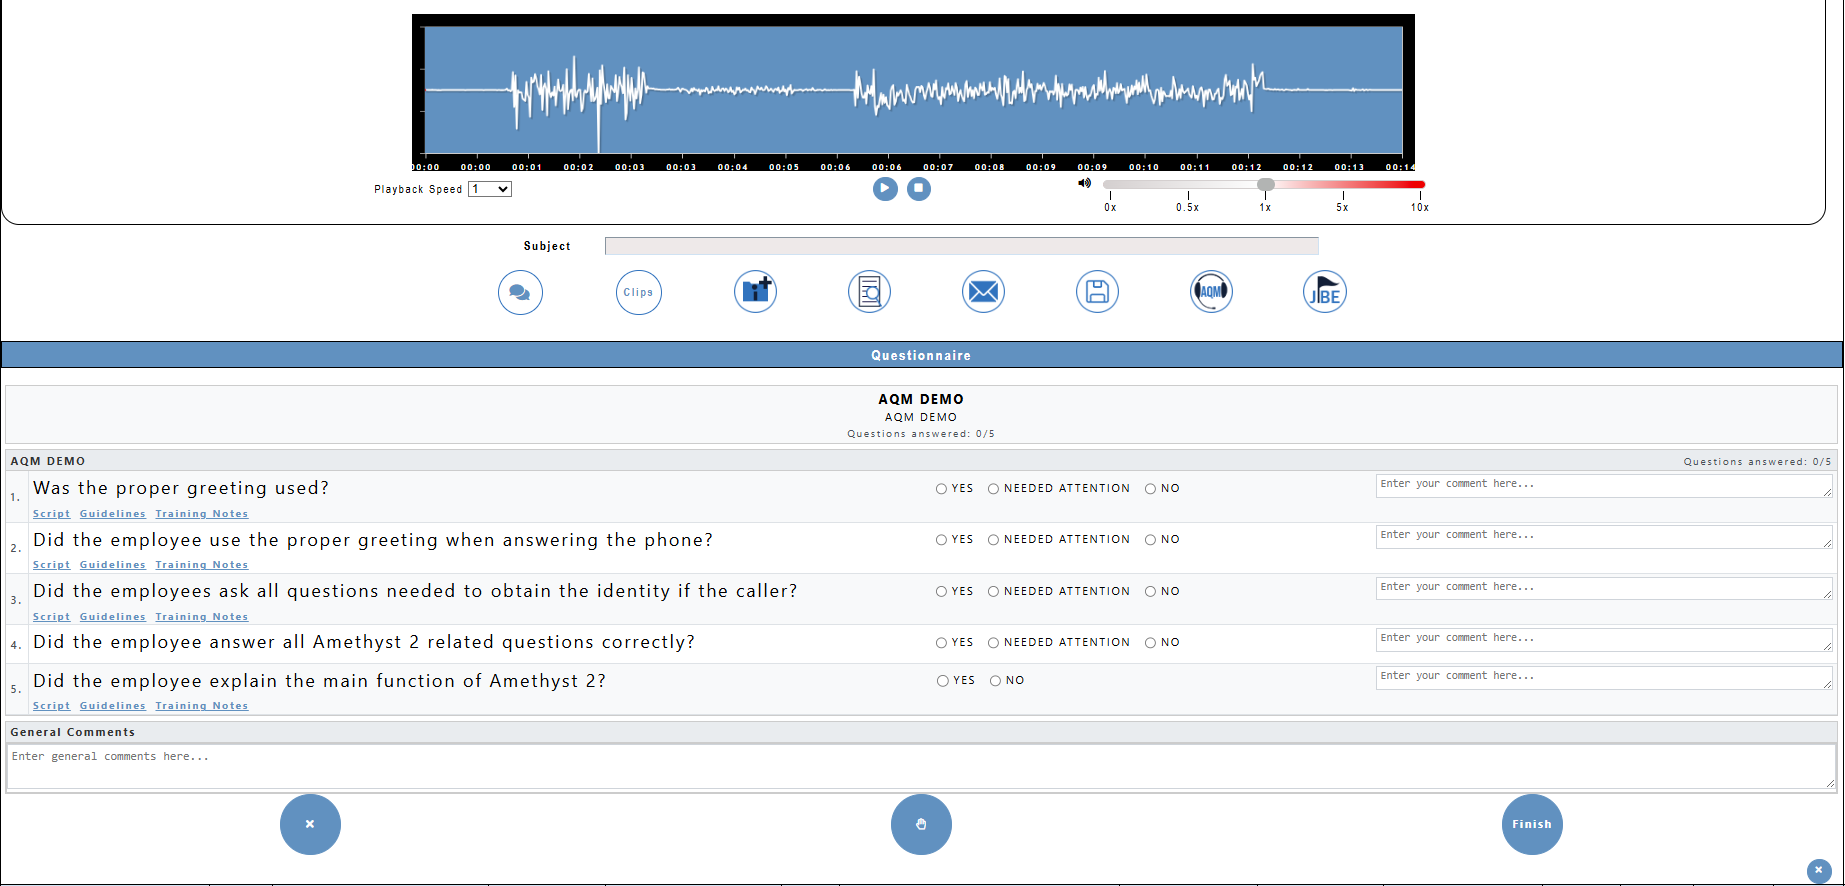The image size is (1845, 886).
Task: Stop the audio playback
Action: point(919,188)
